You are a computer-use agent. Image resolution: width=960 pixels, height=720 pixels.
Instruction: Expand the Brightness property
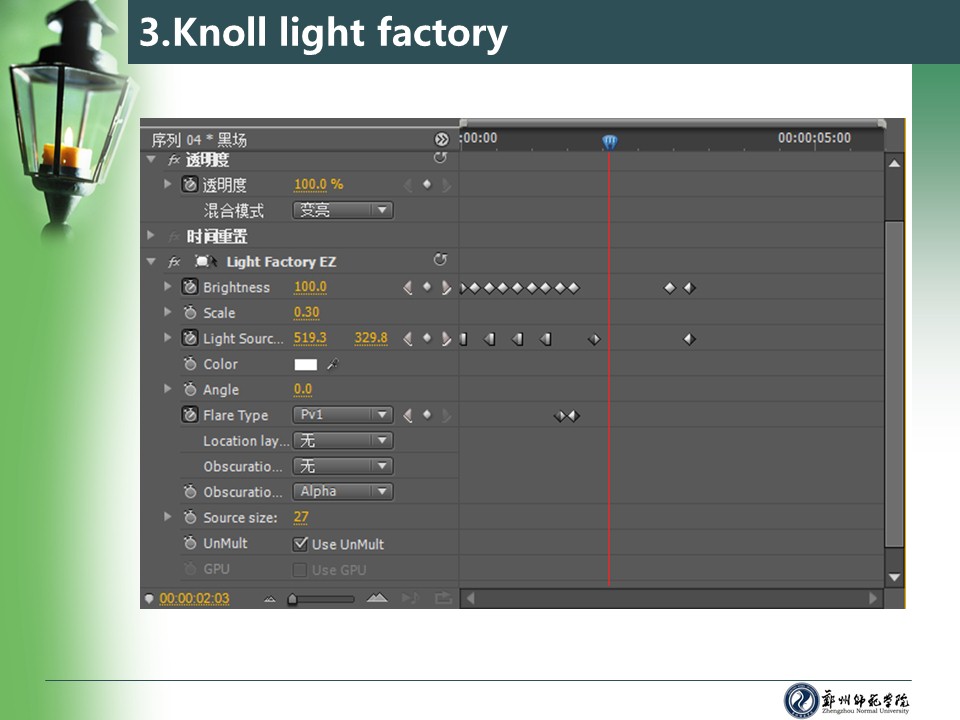pyautogui.click(x=167, y=286)
